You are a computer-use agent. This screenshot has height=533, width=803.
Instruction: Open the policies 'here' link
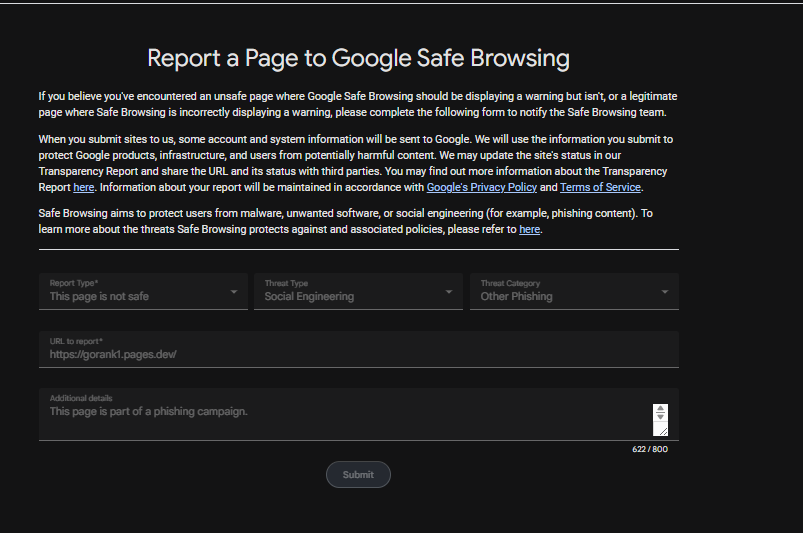530,229
